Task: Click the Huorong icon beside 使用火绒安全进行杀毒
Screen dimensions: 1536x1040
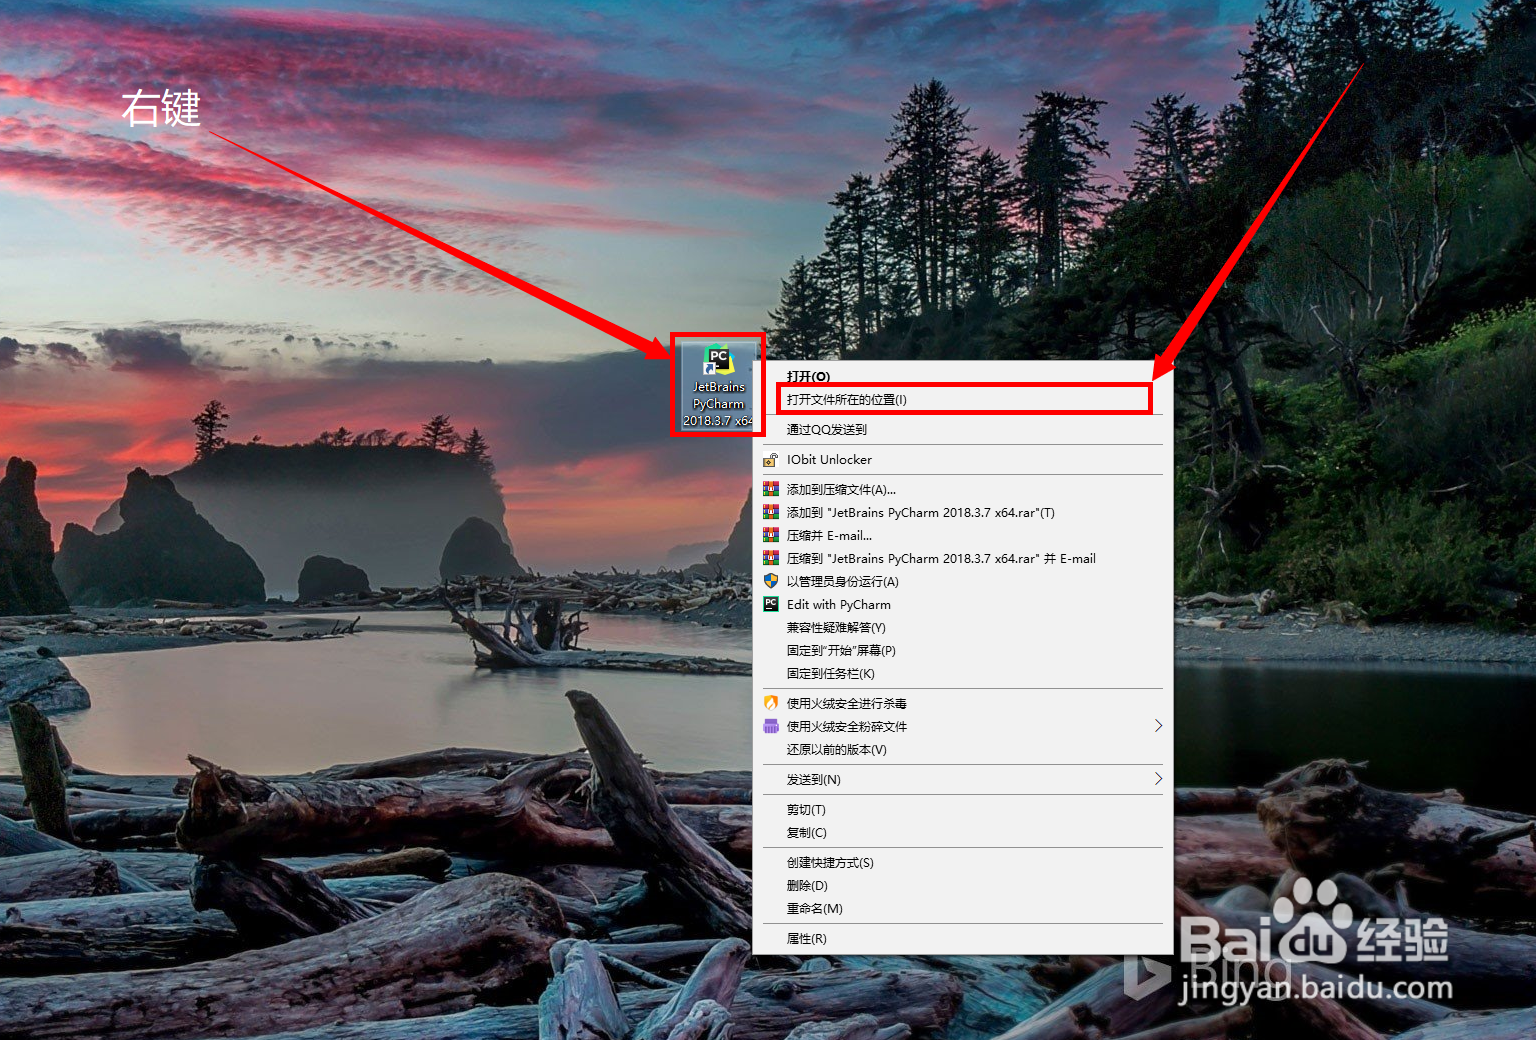Action: click(x=770, y=703)
